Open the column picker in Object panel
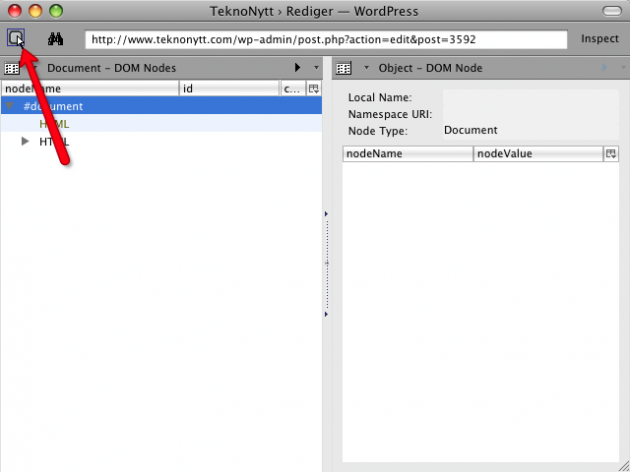The width and height of the screenshot is (630, 472). coord(611,154)
